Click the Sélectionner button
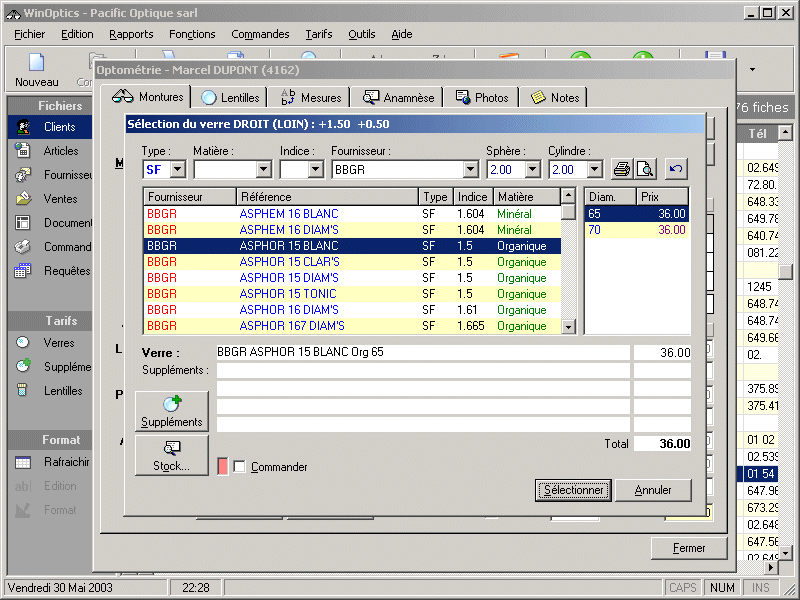 point(573,490)
